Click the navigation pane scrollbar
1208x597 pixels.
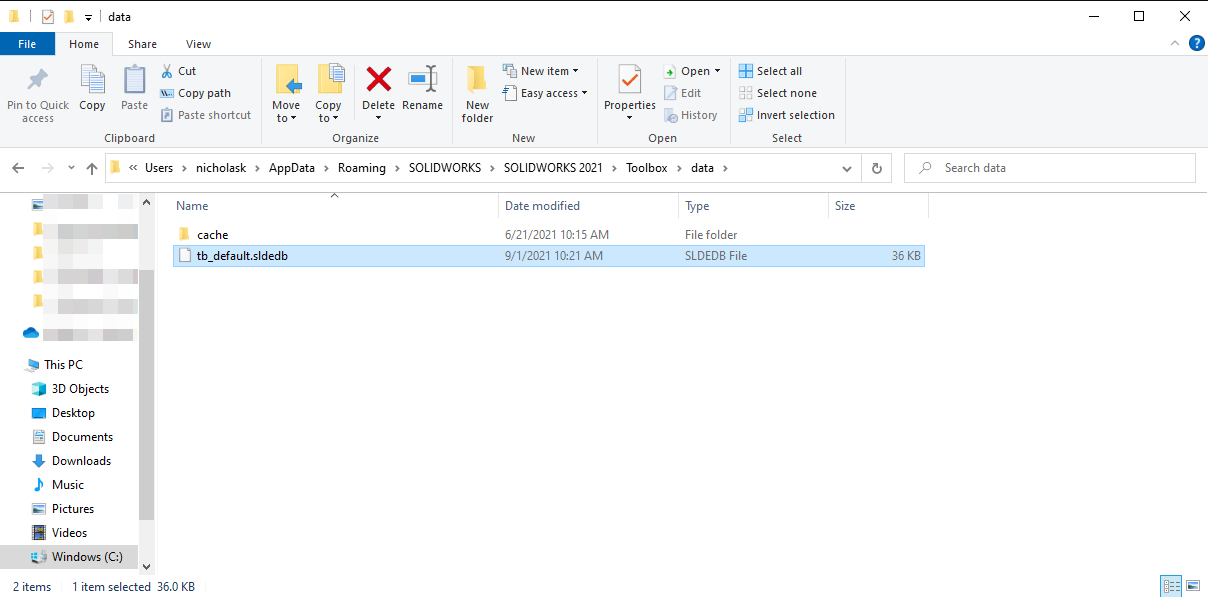coord(146,395)
